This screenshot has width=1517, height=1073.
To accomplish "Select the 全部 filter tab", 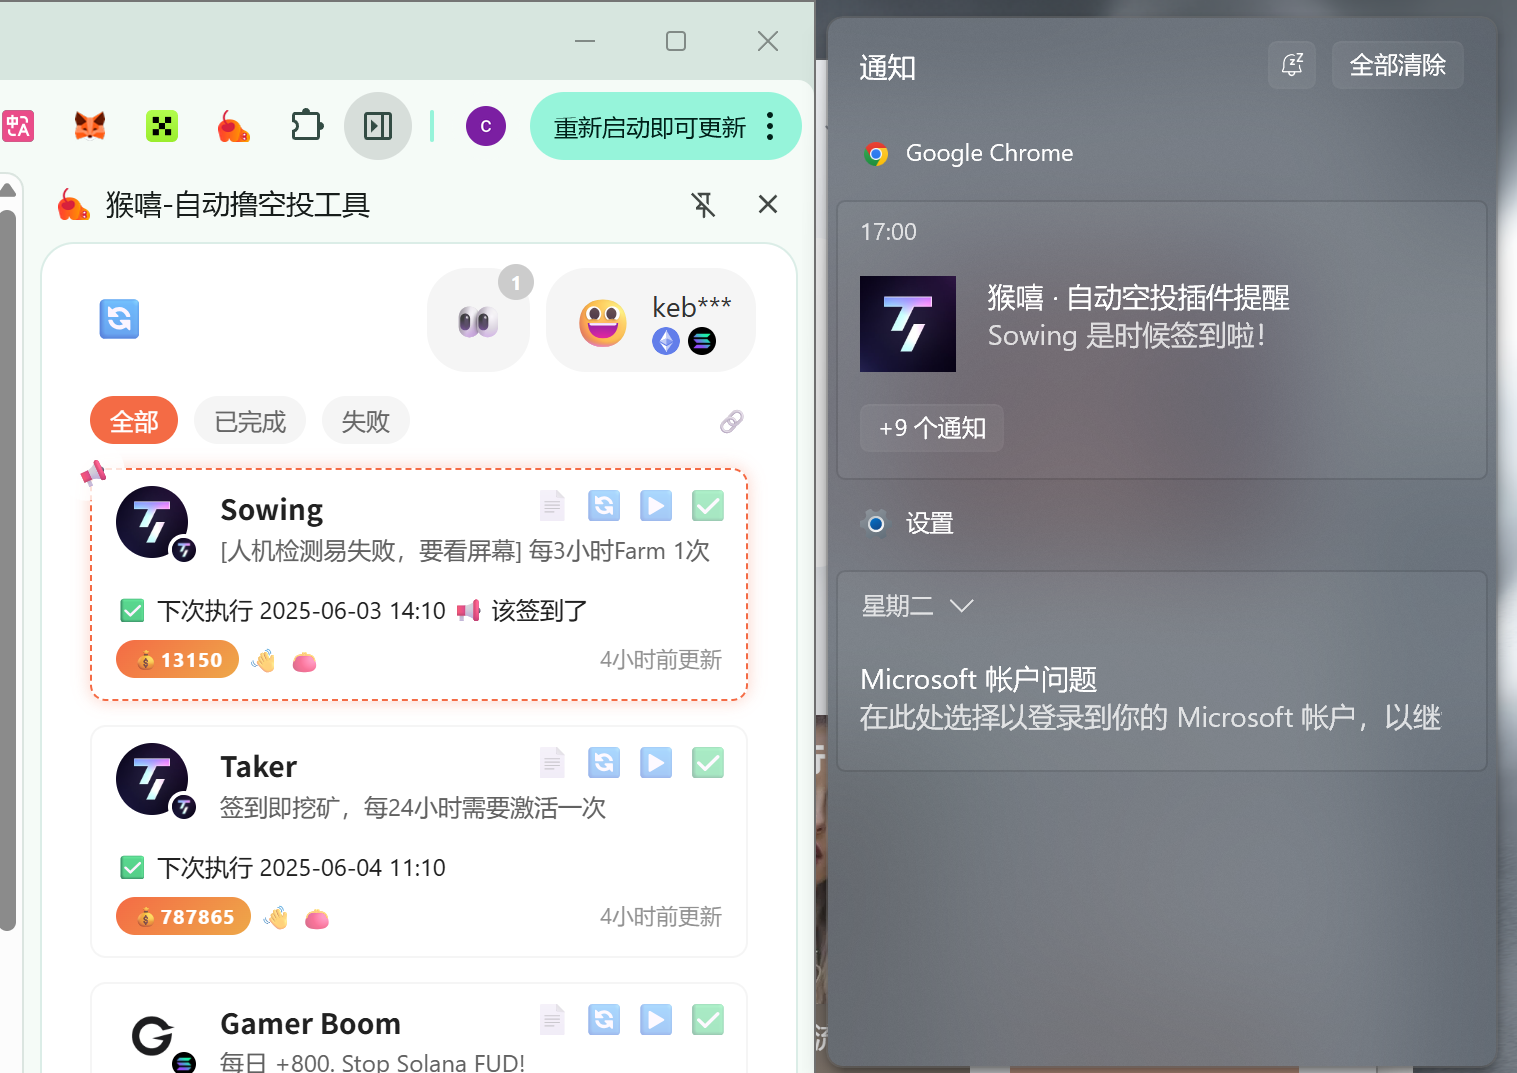I will pyautogui.click(x=134, y=421).
